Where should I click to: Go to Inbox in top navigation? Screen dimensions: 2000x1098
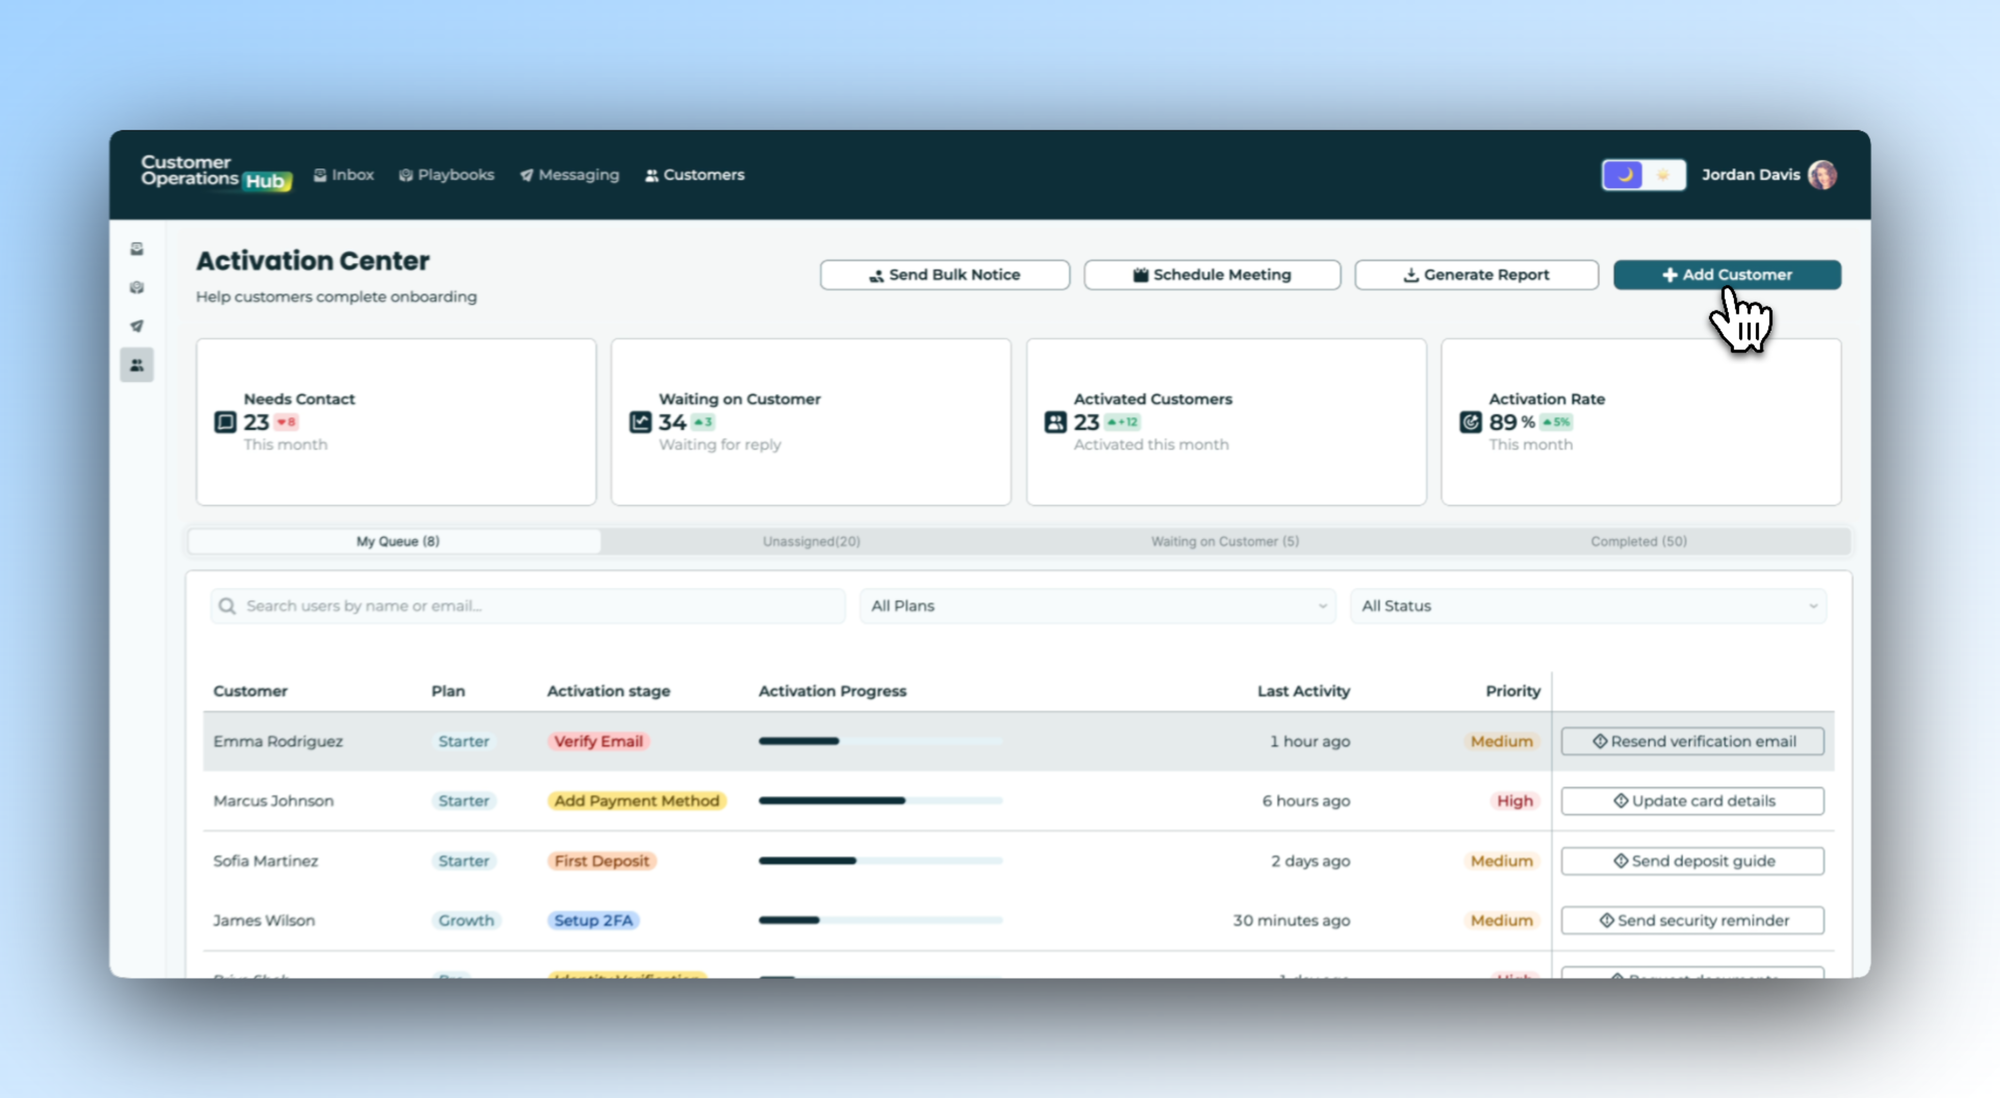pos(343,175)
